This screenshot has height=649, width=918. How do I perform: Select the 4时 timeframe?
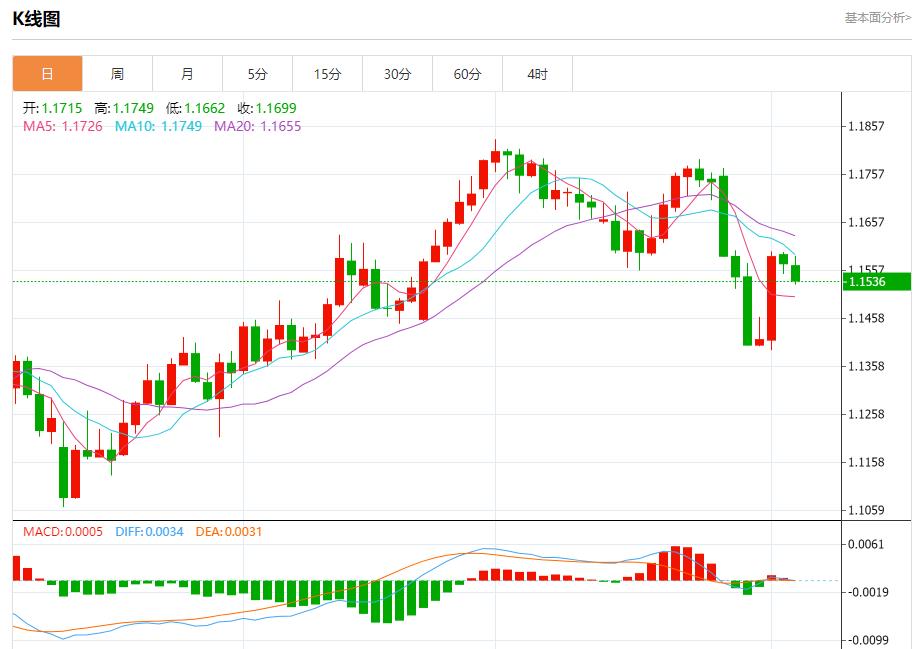coord(537,72)
